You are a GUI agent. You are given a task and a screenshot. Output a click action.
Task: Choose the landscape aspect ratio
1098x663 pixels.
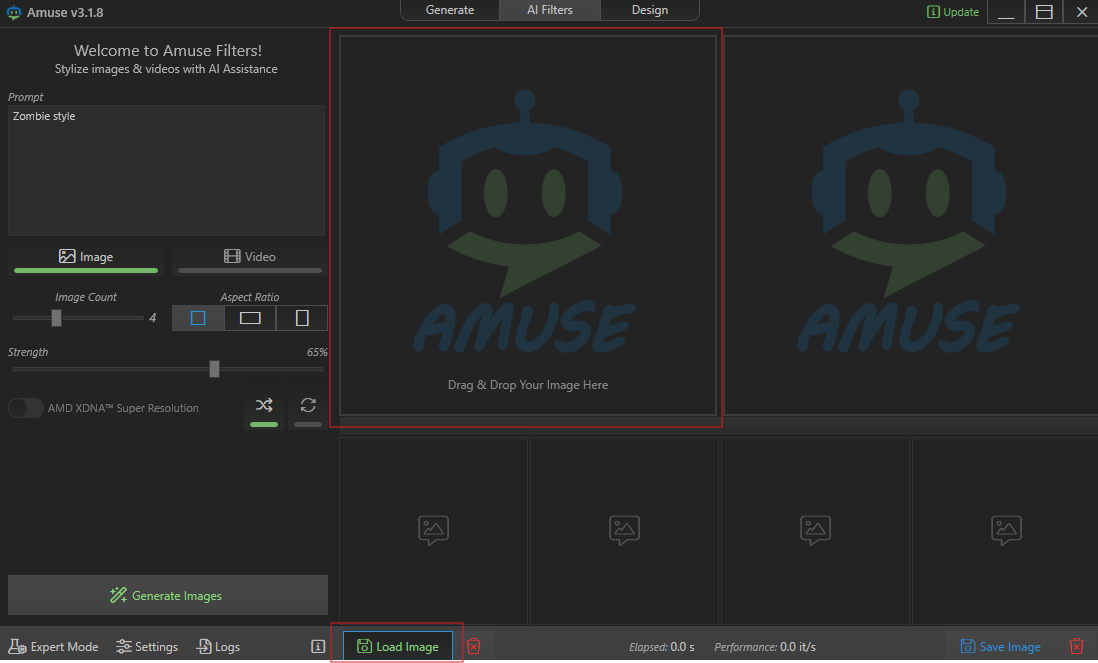tap(250, 318)
